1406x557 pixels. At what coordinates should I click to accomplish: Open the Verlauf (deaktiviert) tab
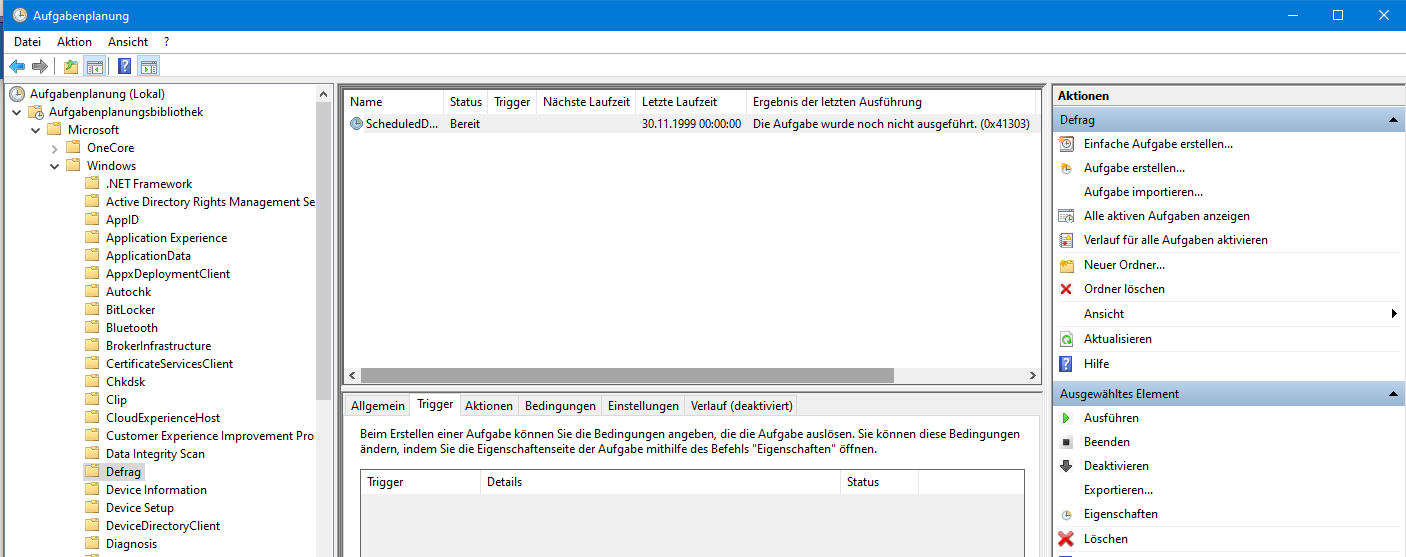tap(742, 406)
